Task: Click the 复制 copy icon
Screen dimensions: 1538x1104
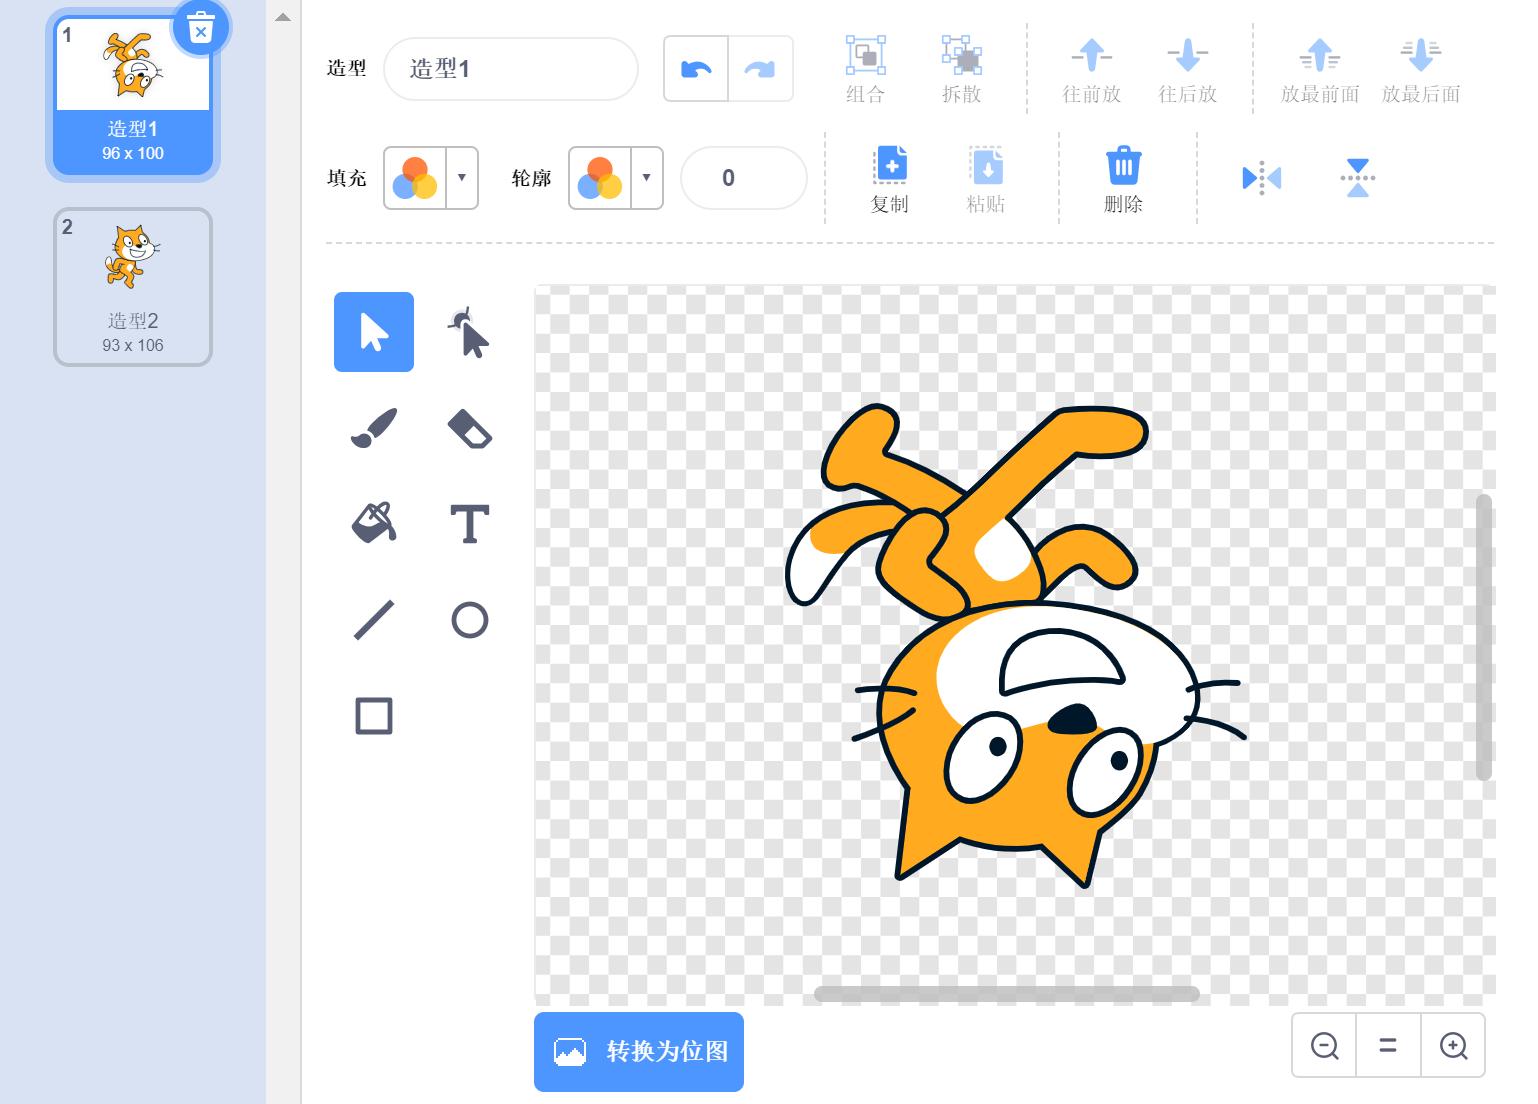Action: pyautogui.click(x=890, y=166)
